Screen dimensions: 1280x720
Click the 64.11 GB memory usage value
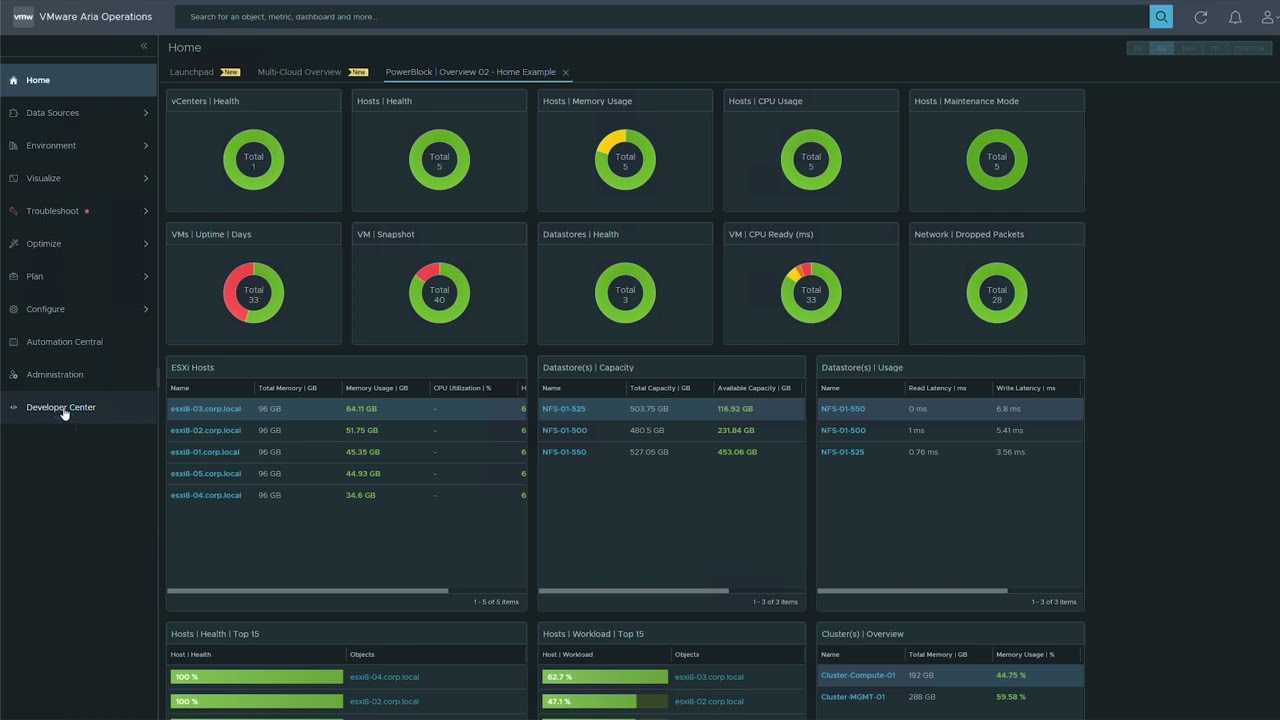(361, 409)
